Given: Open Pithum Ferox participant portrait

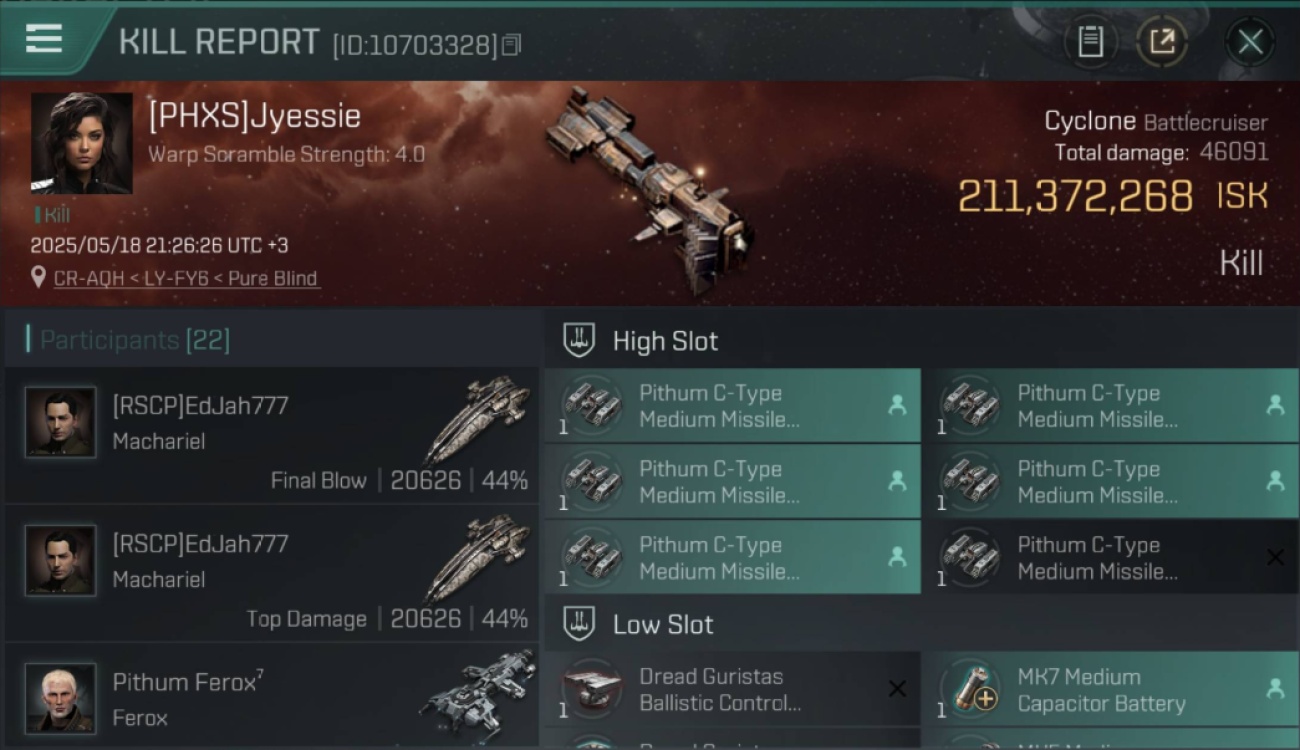Looking at the screenshot, I should [61, 697].
